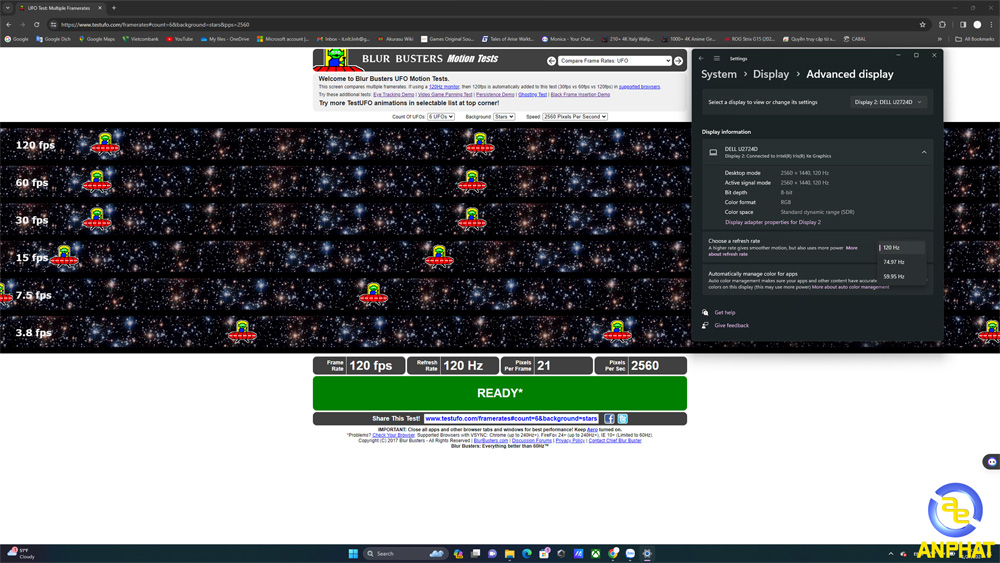1000x563 pixels.
Task: Open Microsoft Edge from the taskbar
Action: coord(527,553)
